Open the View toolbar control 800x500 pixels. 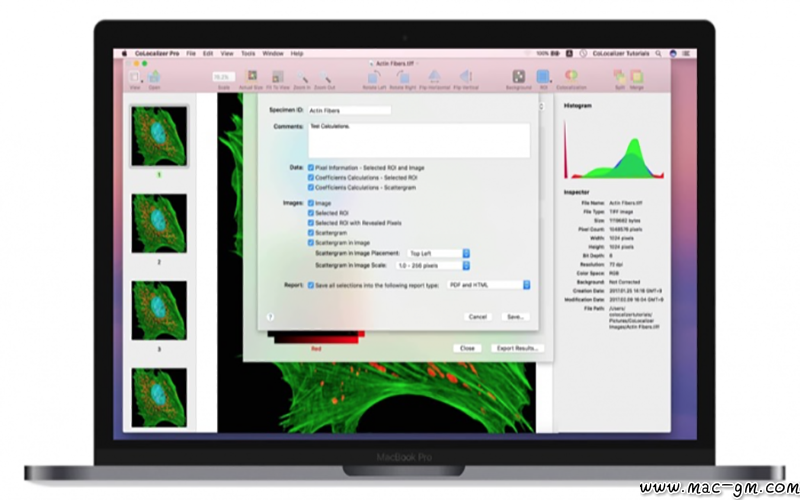[x=135, y=77]
